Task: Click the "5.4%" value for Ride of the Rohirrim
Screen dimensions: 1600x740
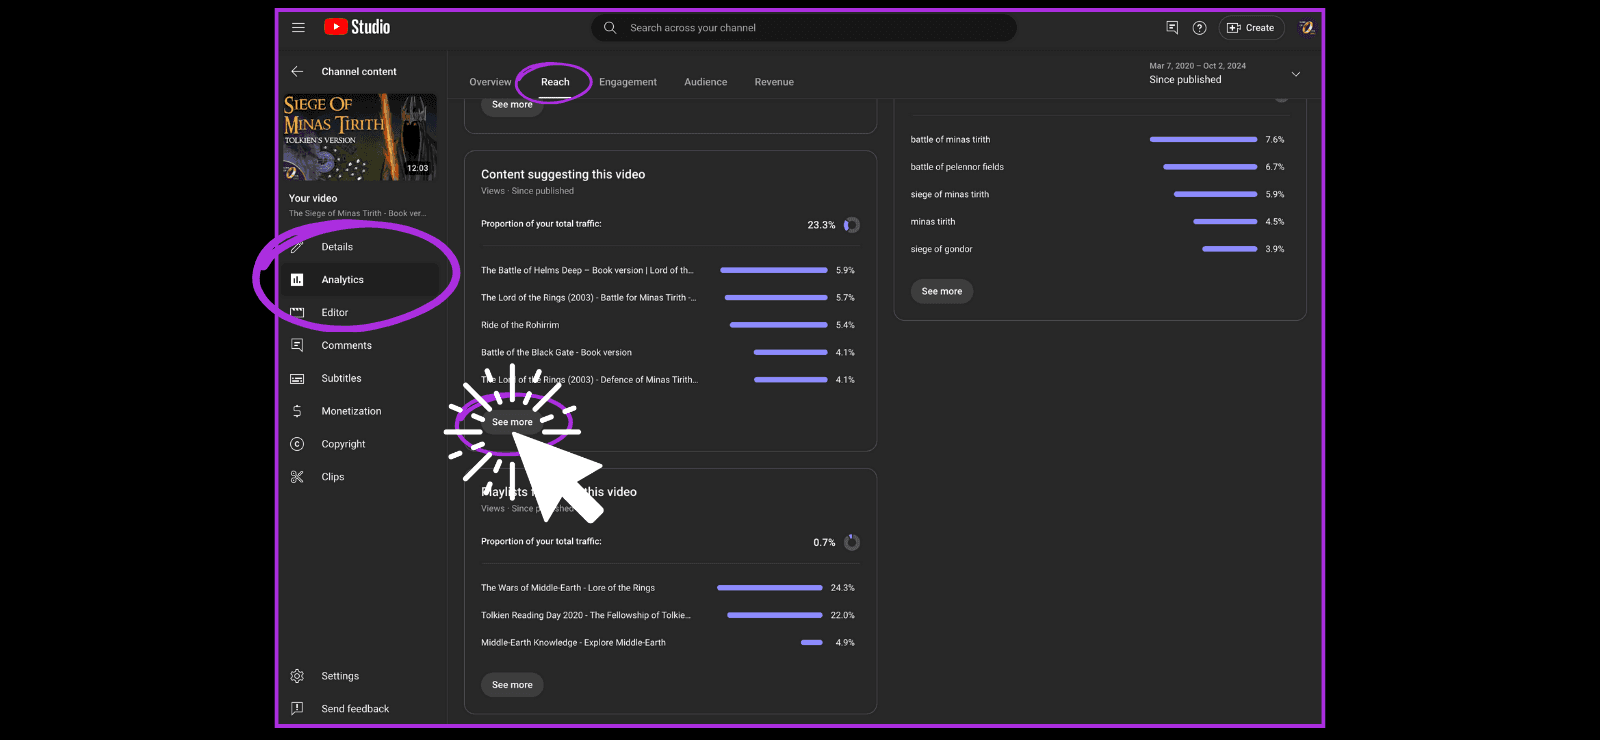Action: 845,325
